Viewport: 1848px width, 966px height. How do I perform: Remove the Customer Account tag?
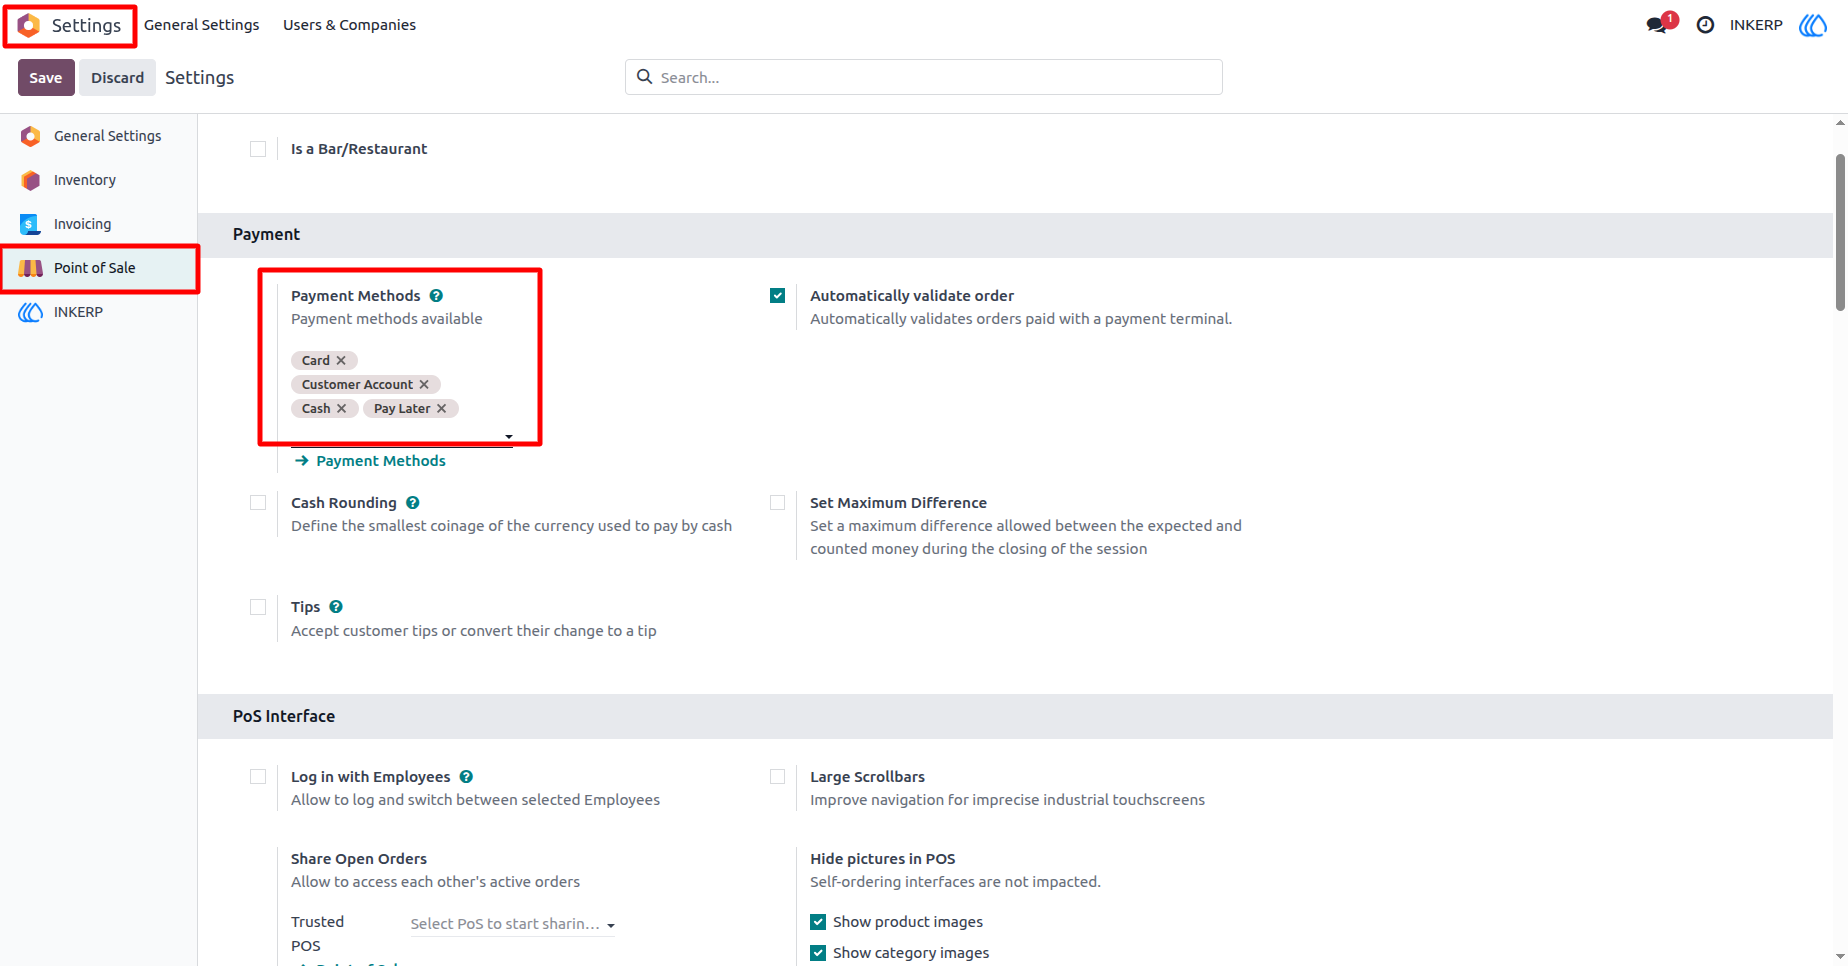pyautogui.click(x=424, y=384)
